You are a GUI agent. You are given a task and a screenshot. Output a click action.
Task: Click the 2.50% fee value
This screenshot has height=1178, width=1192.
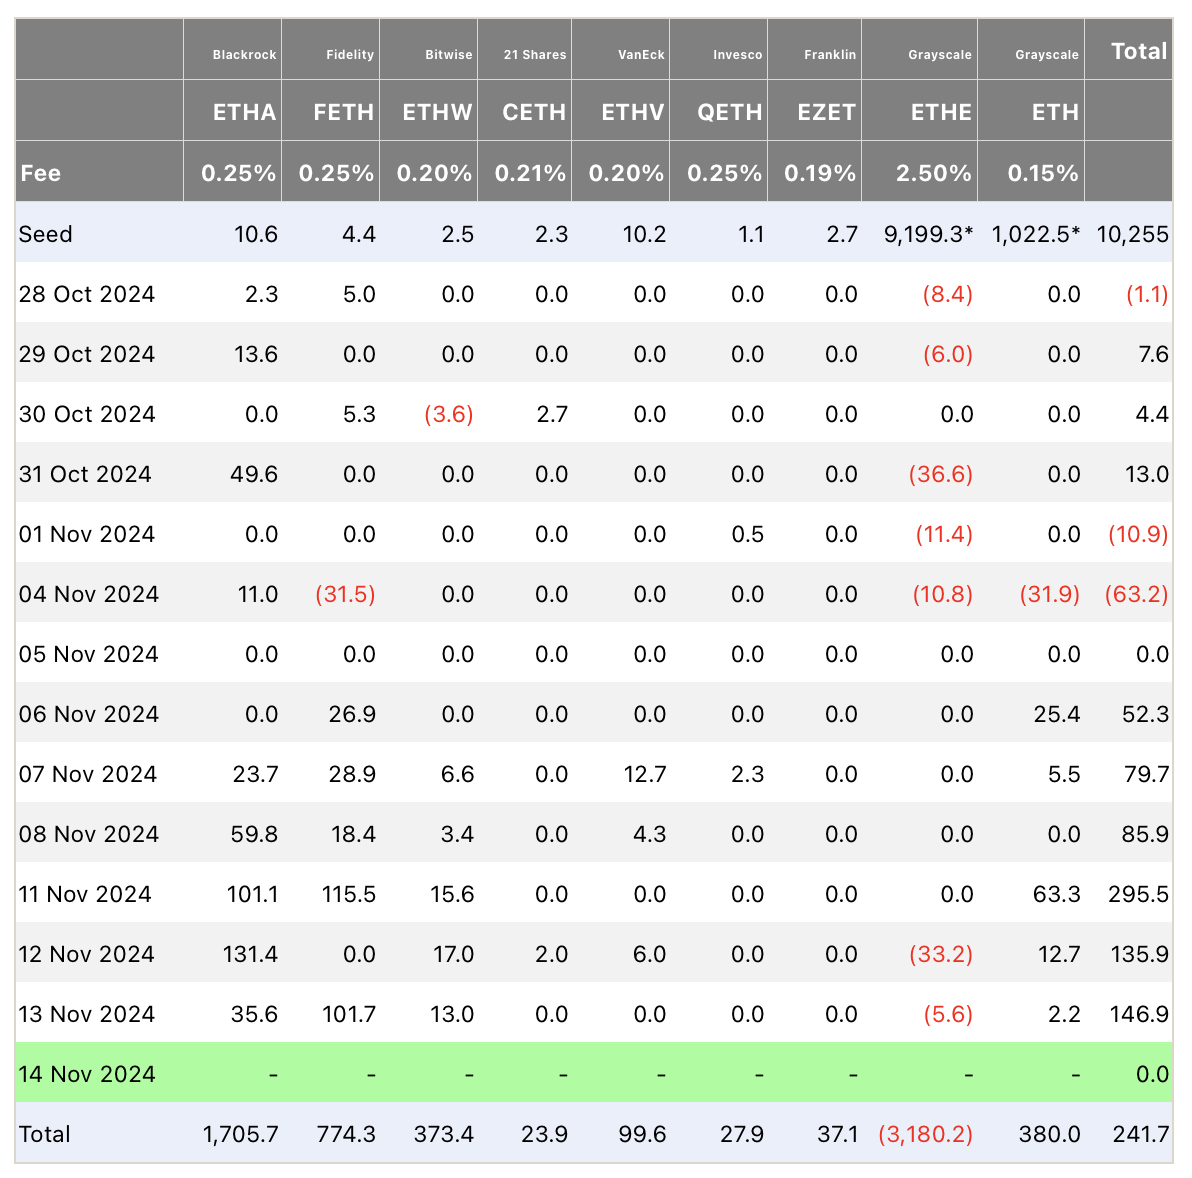(x=934, y=173)
